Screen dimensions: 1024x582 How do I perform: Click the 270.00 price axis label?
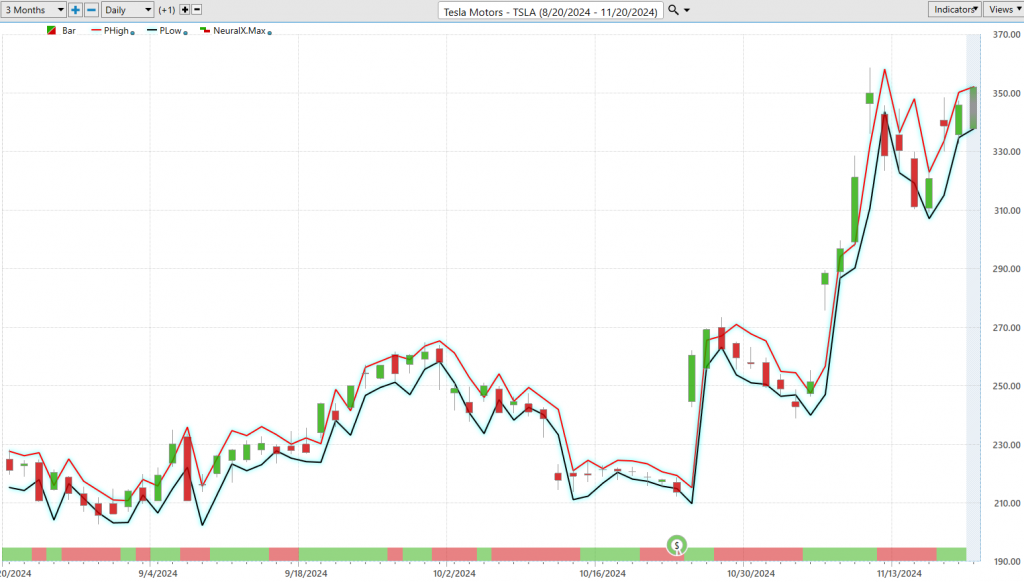pos(1006,328)
